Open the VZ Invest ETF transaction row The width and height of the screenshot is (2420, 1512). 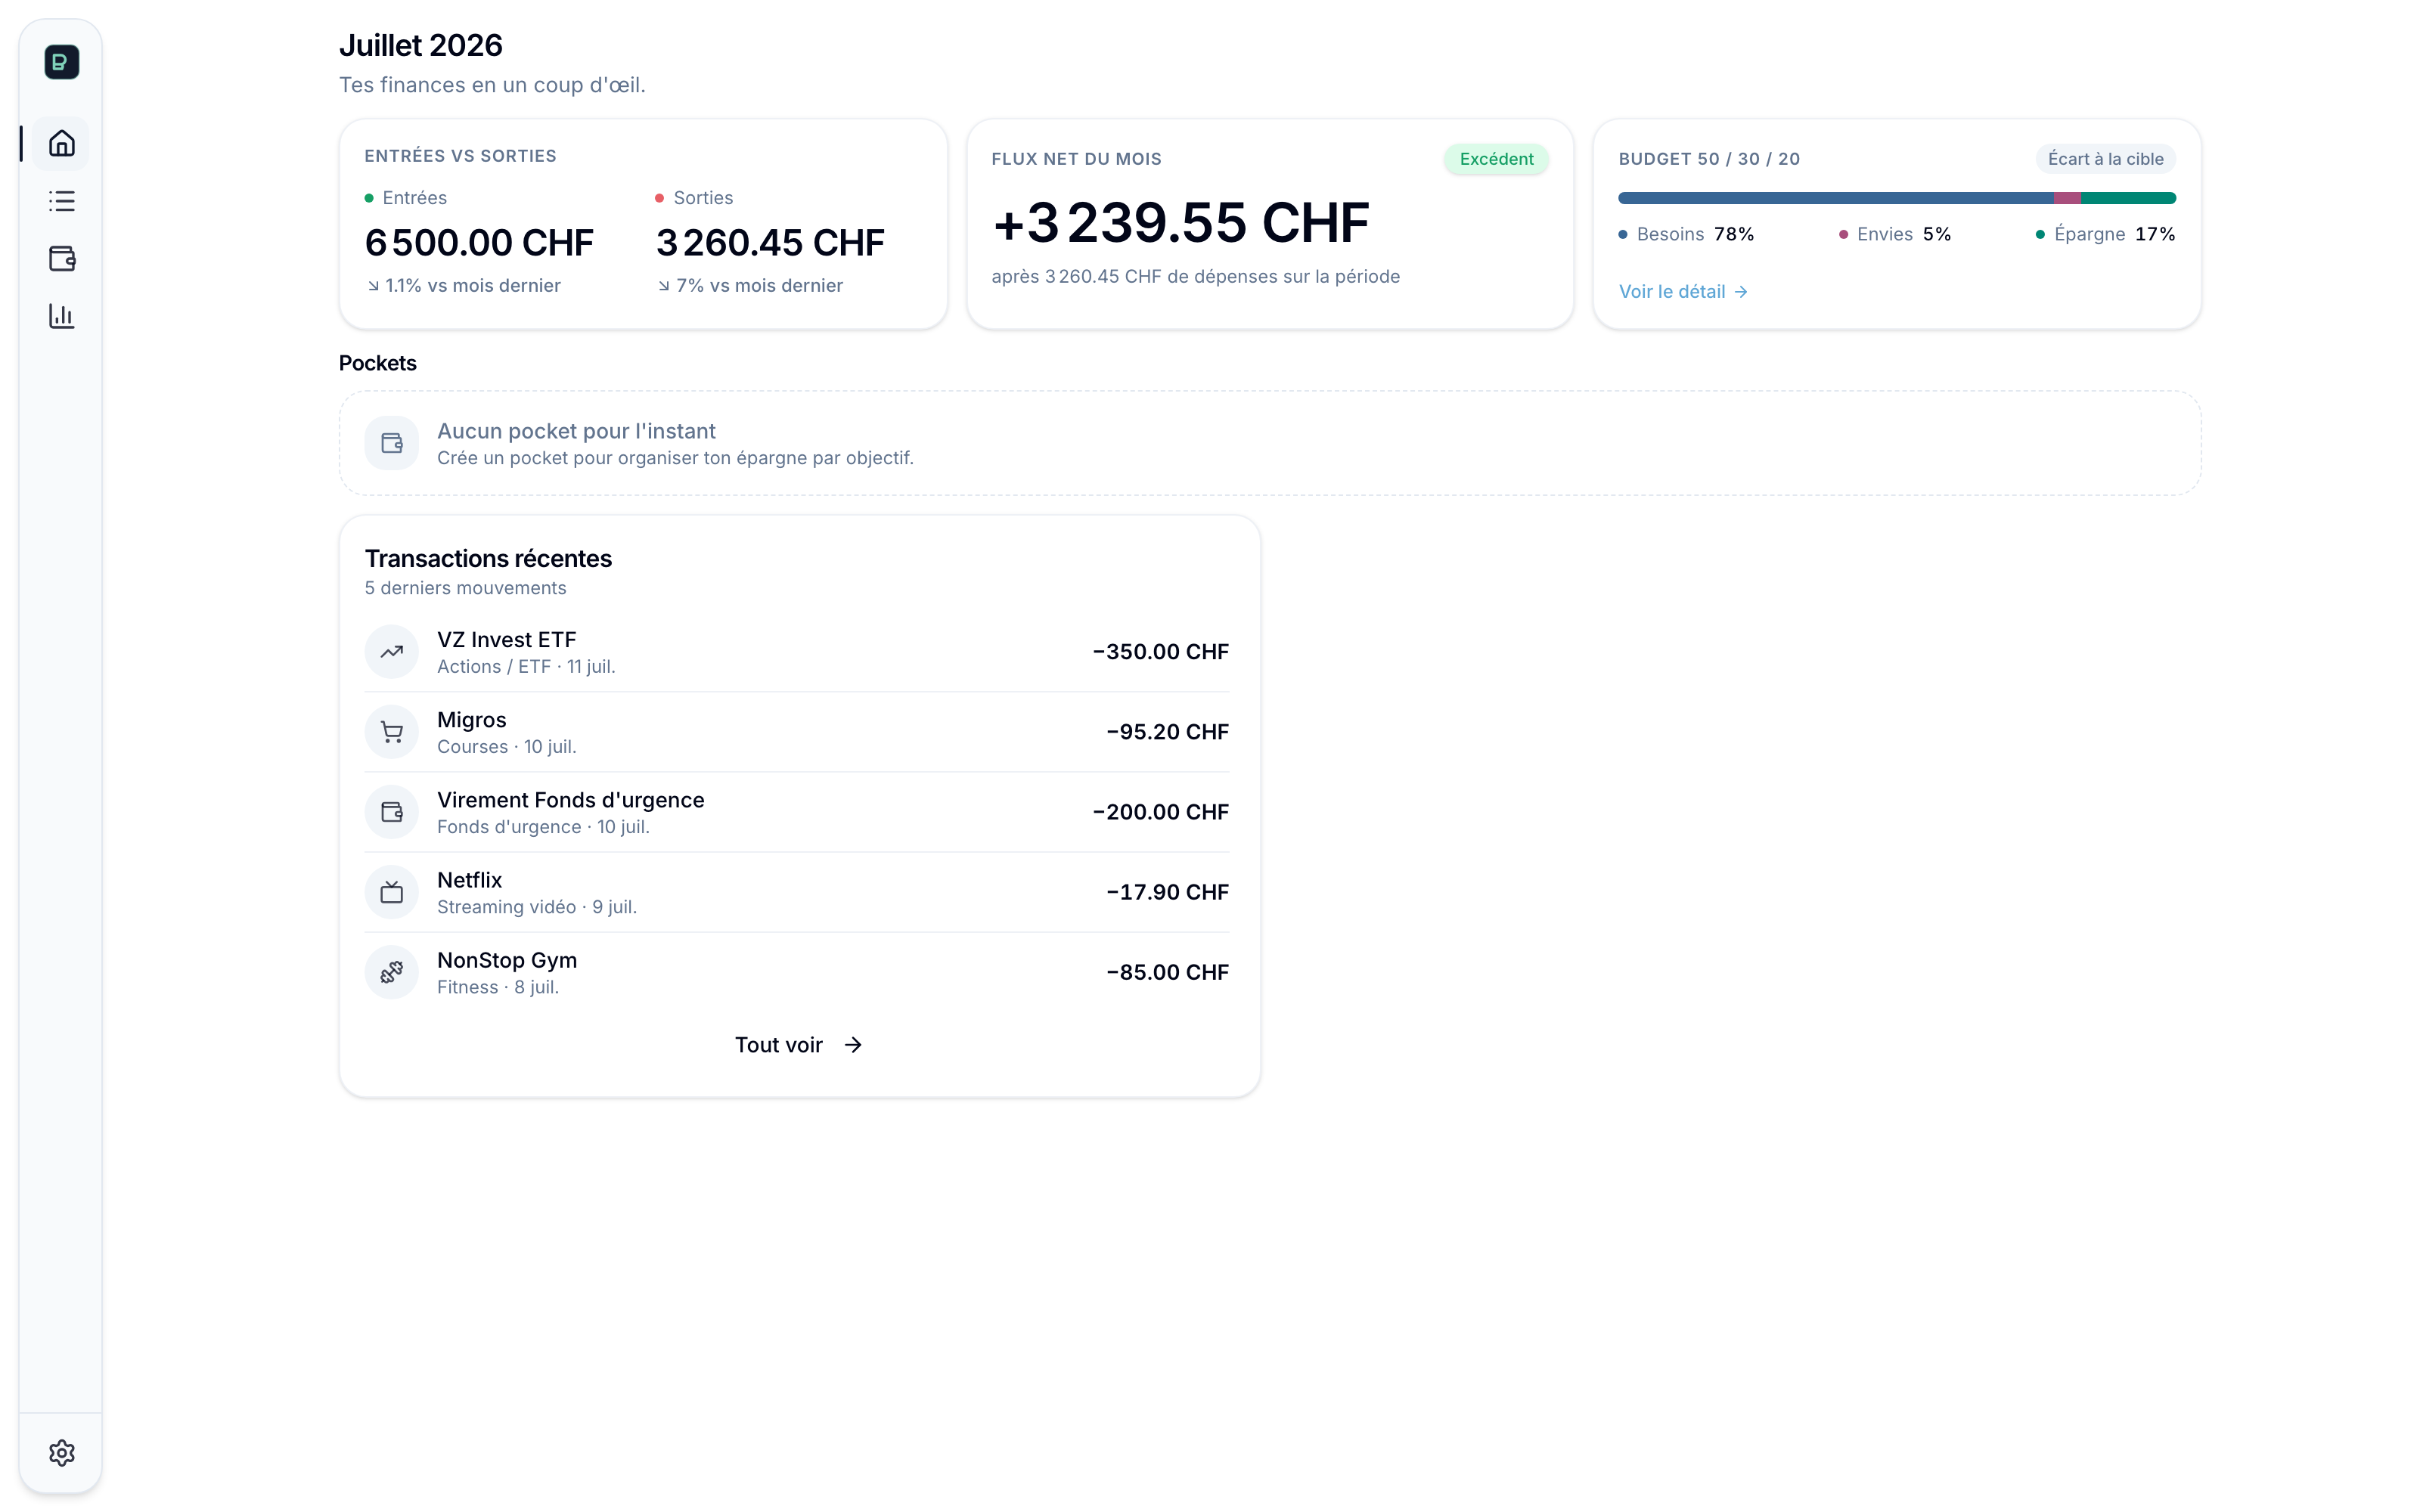pyautogui.click(x=797, y=652)
